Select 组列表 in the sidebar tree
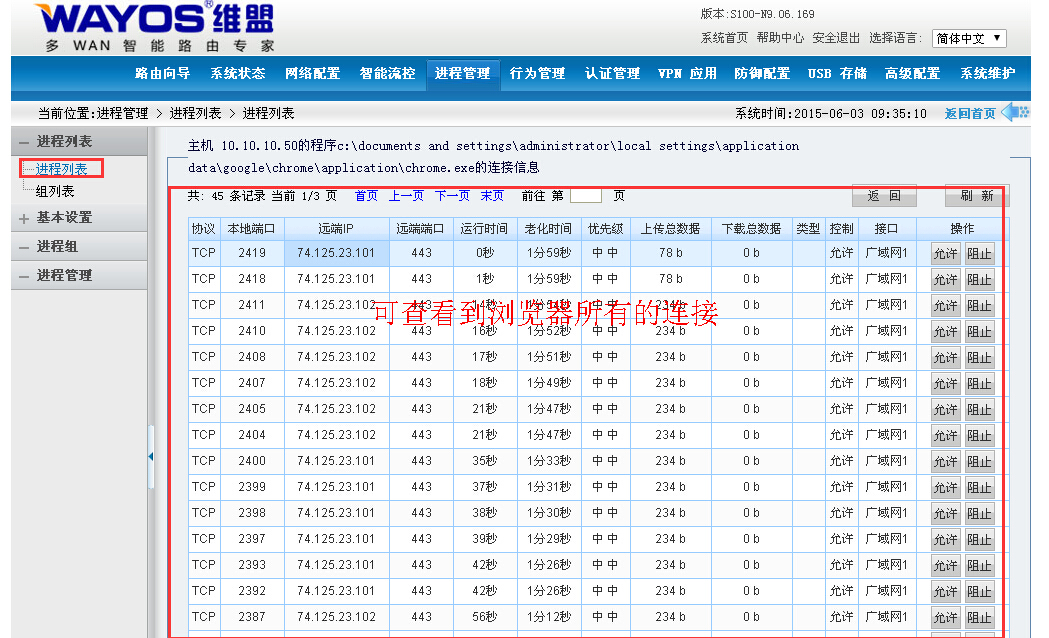 pos(55,191)
